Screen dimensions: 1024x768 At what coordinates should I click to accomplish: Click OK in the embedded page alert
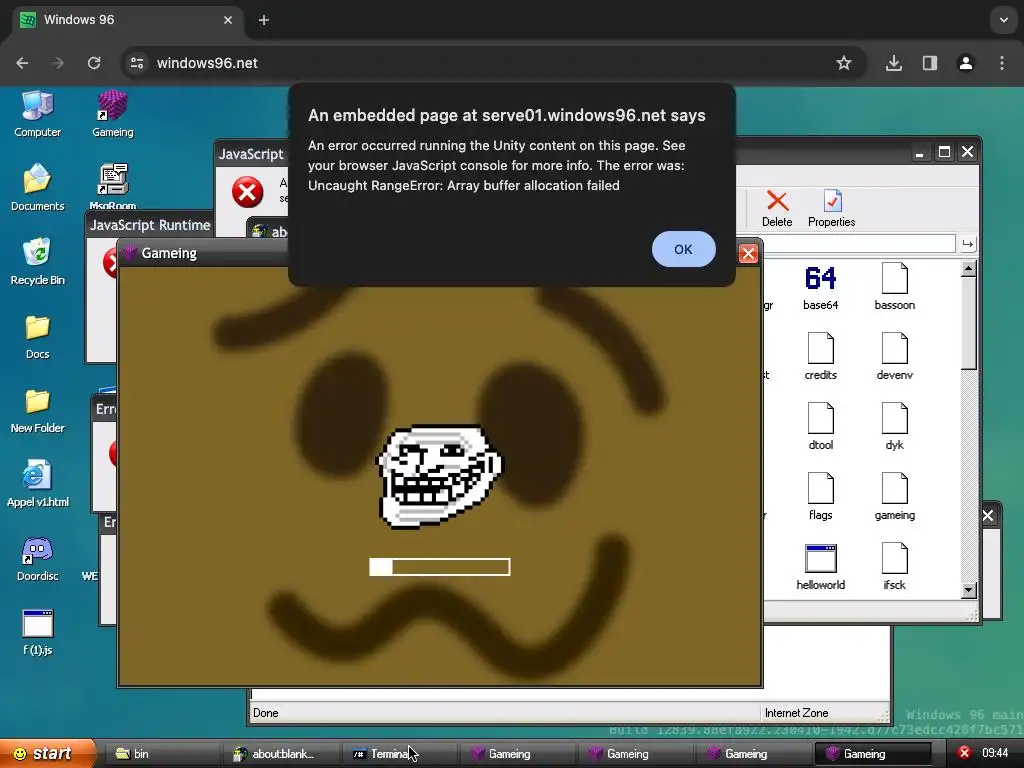pos(683,249)
